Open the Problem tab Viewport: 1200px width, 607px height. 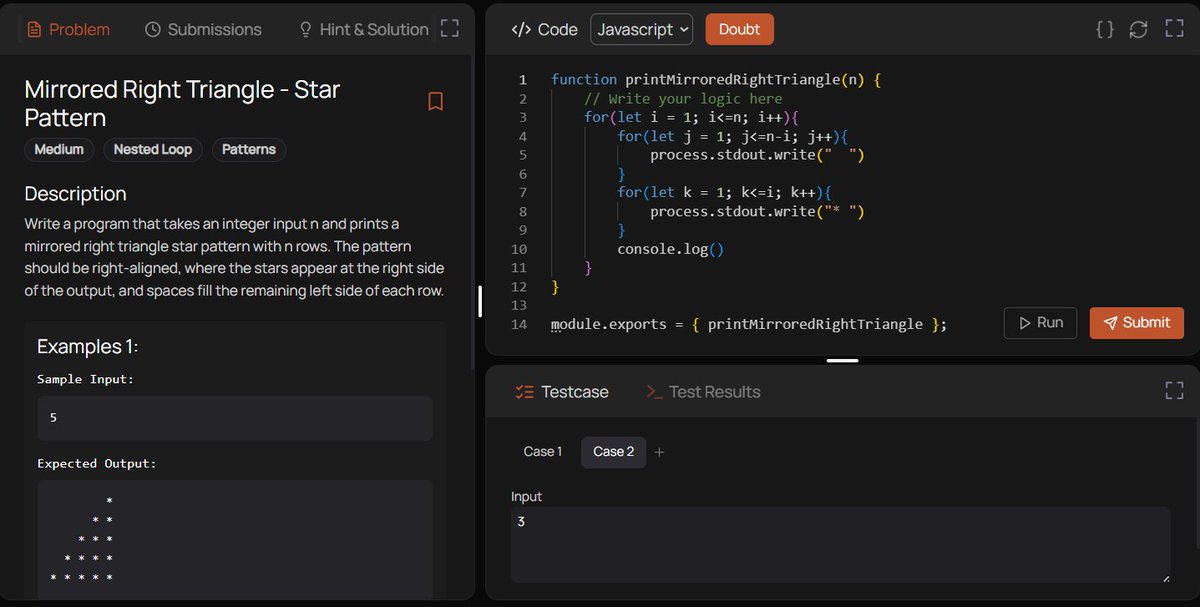click(68, 29)
